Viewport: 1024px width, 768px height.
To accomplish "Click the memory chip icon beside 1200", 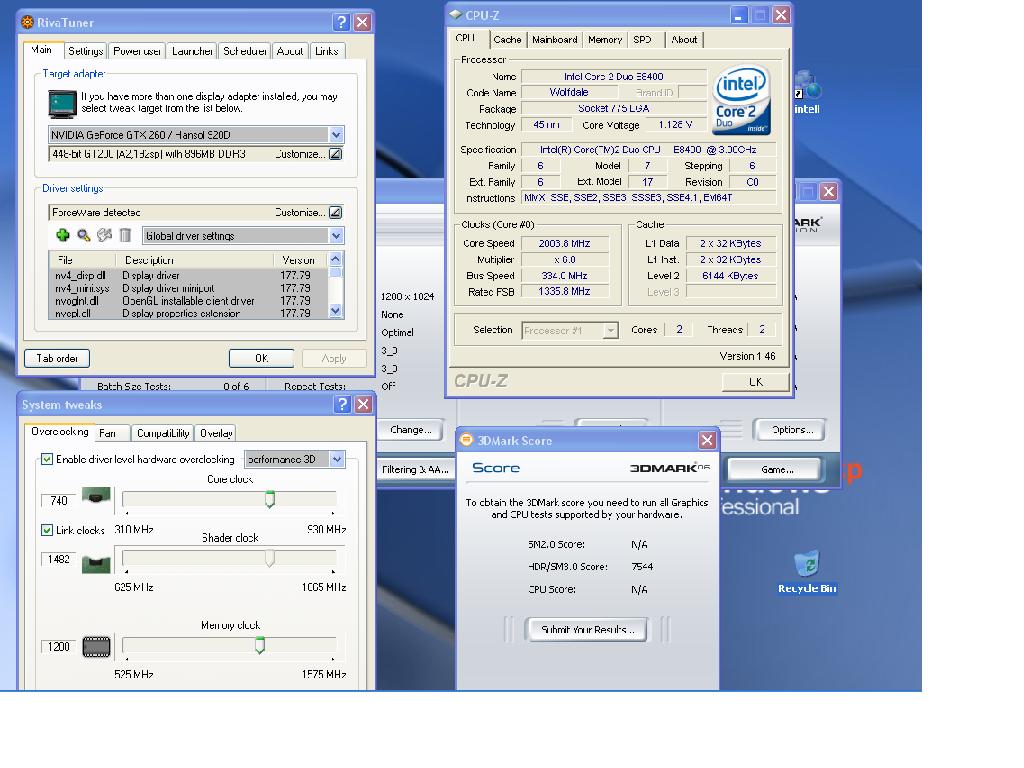I will pyautogui.click(x=97, y=647).
